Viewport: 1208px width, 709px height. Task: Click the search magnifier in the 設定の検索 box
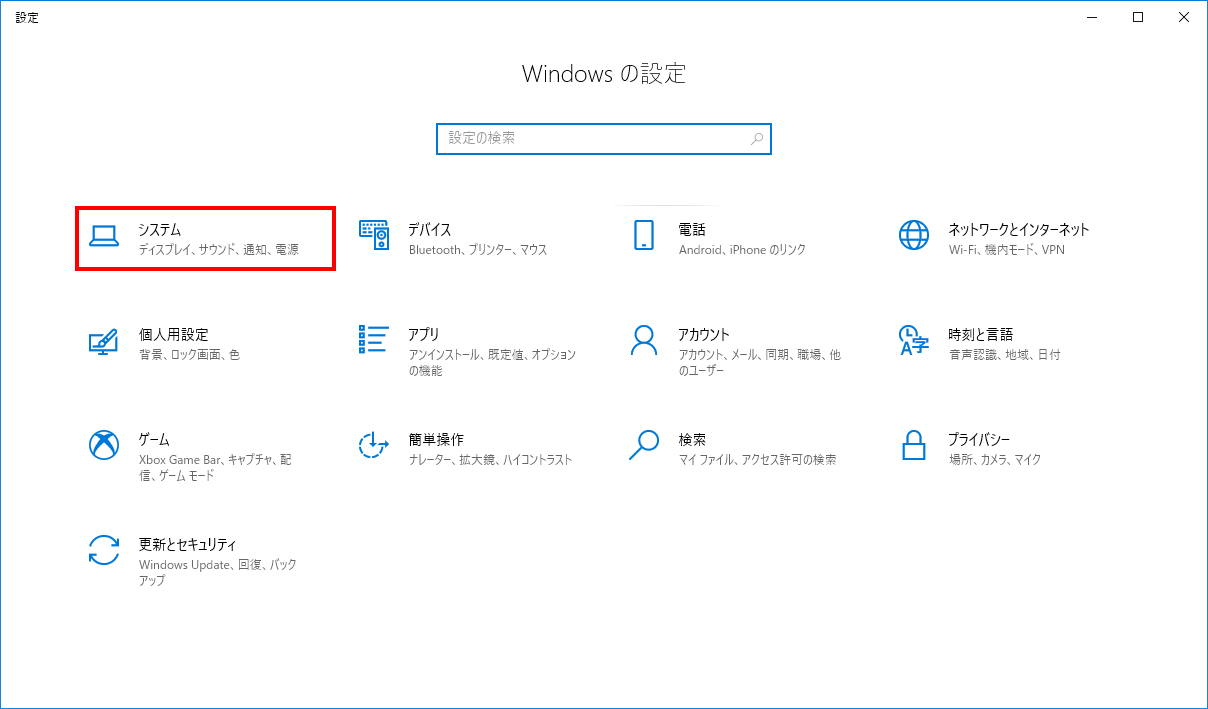click(x=757, y=138)
